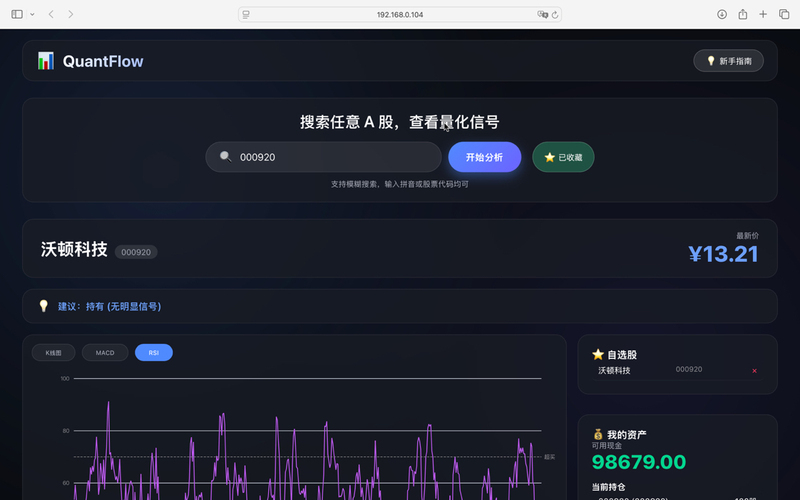Switch to the K线图 tab
Viewport: 800px width, 500px height.
[x=54, y=353]
